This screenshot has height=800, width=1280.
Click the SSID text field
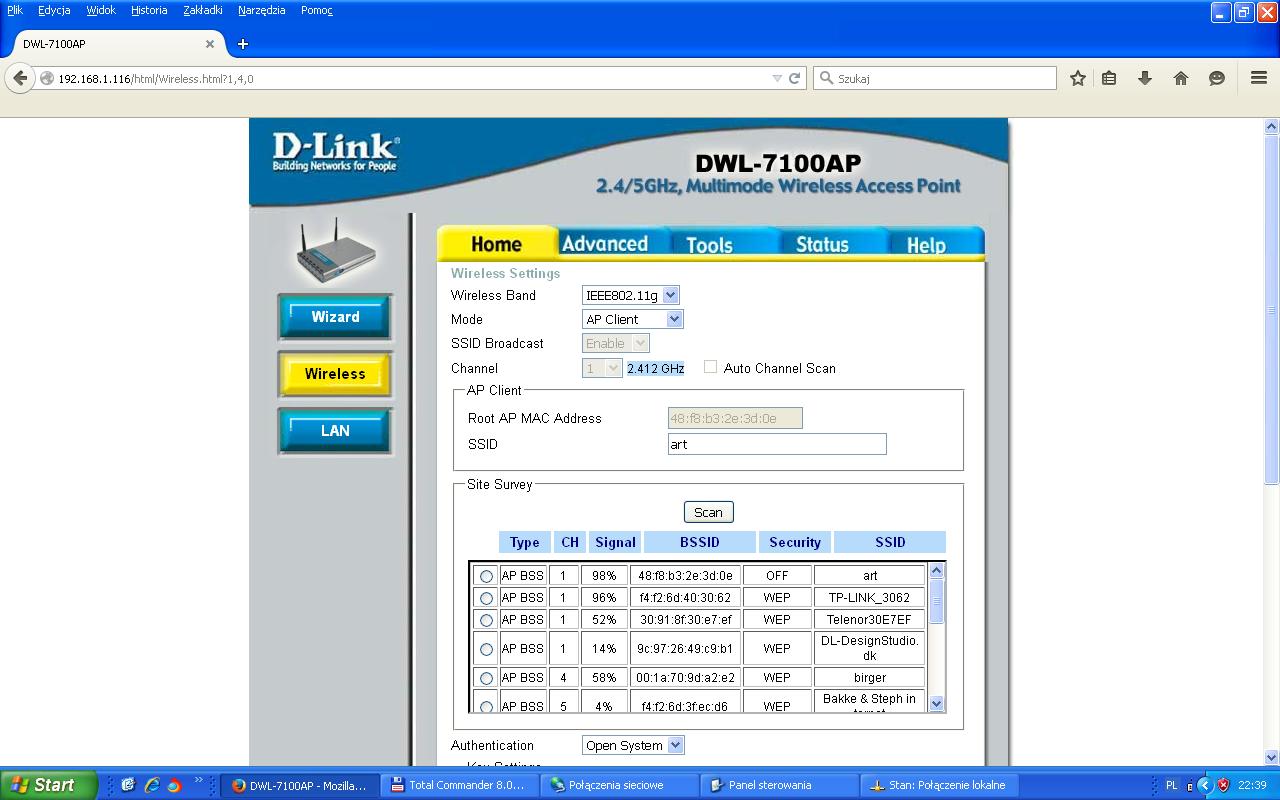777,444
